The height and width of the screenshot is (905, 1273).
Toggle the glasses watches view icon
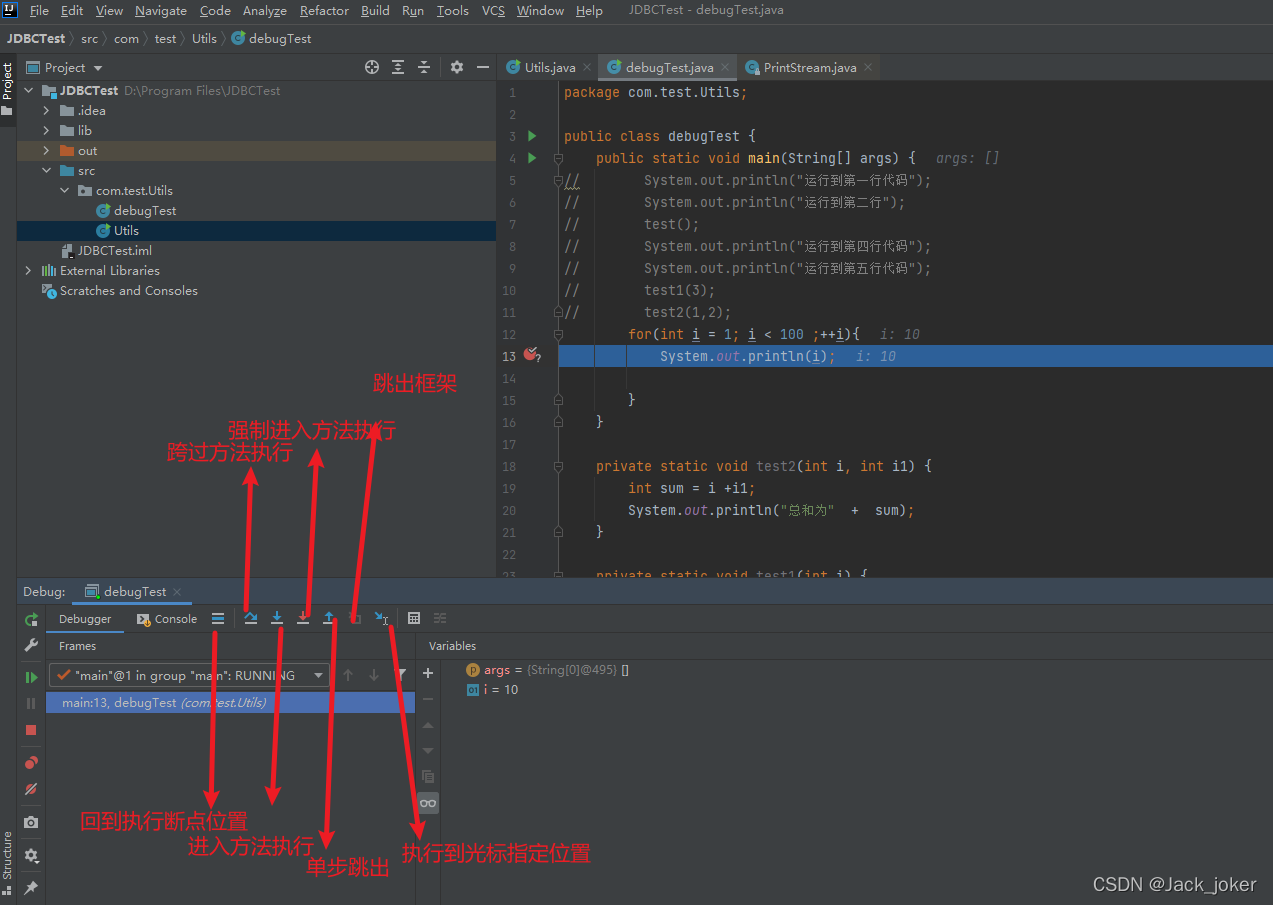tap(428, 802)
